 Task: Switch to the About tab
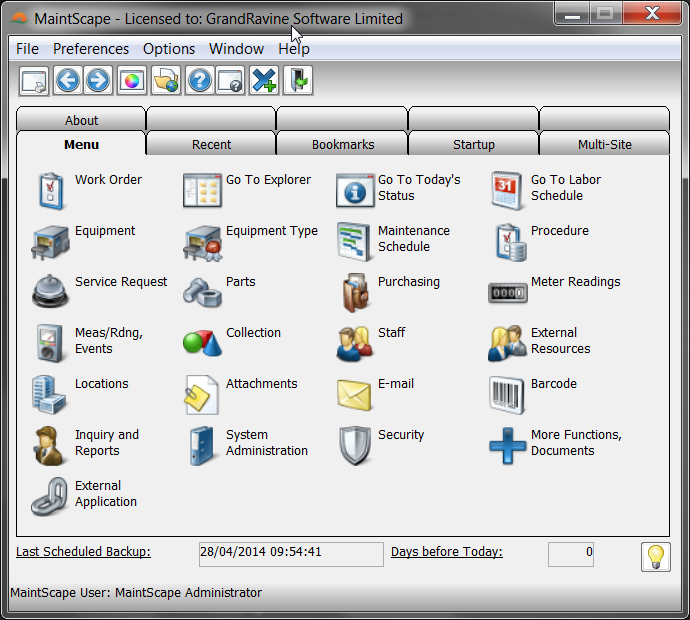(x=81, y=119)
